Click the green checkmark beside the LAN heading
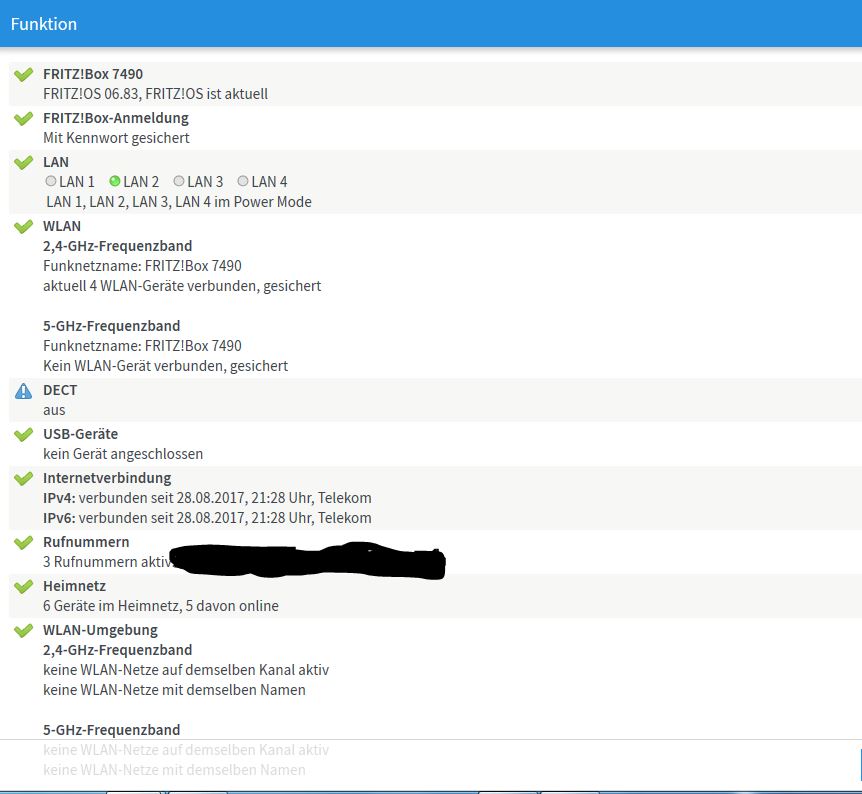This screenshot has height=794, width=862. click(x=23, y=162)
